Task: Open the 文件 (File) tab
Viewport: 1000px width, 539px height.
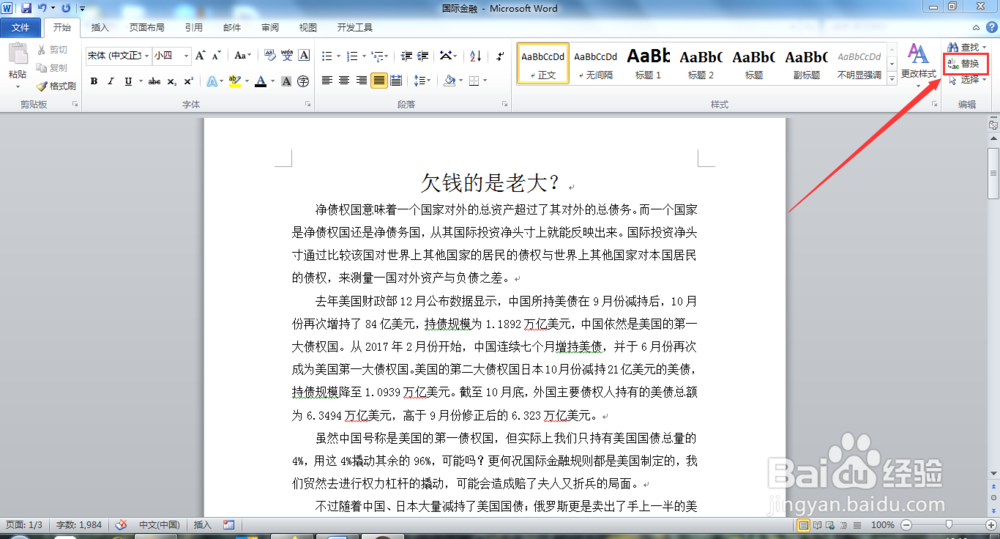Action: point(20,27)
